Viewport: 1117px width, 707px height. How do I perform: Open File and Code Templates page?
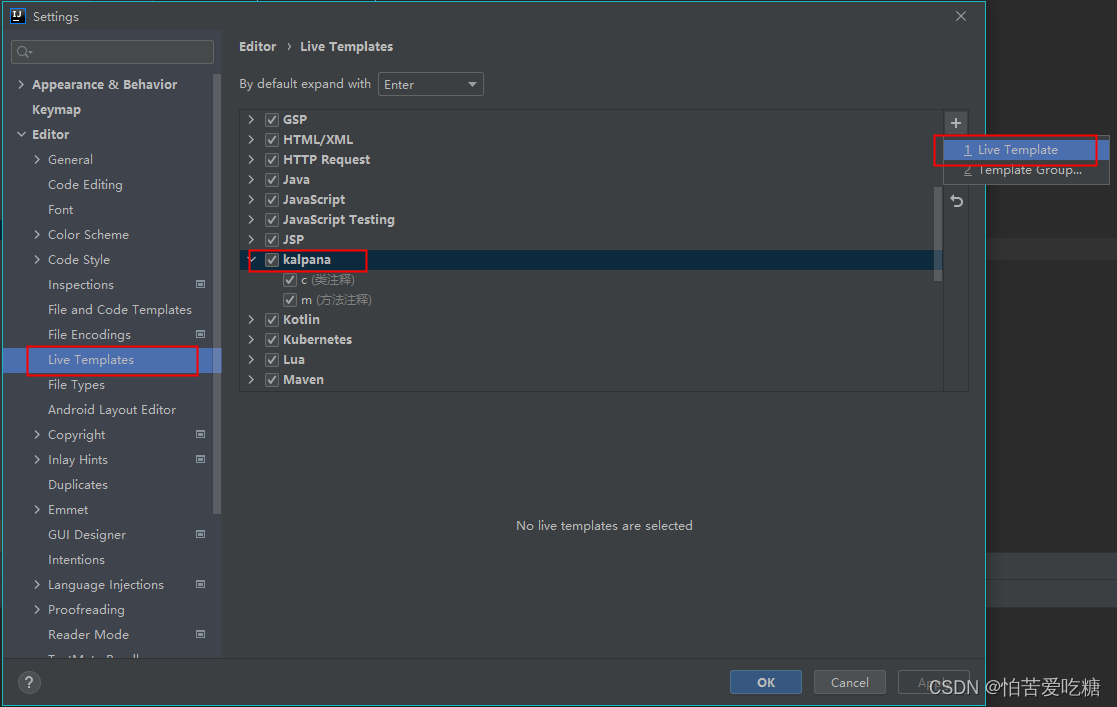point(120,309)
